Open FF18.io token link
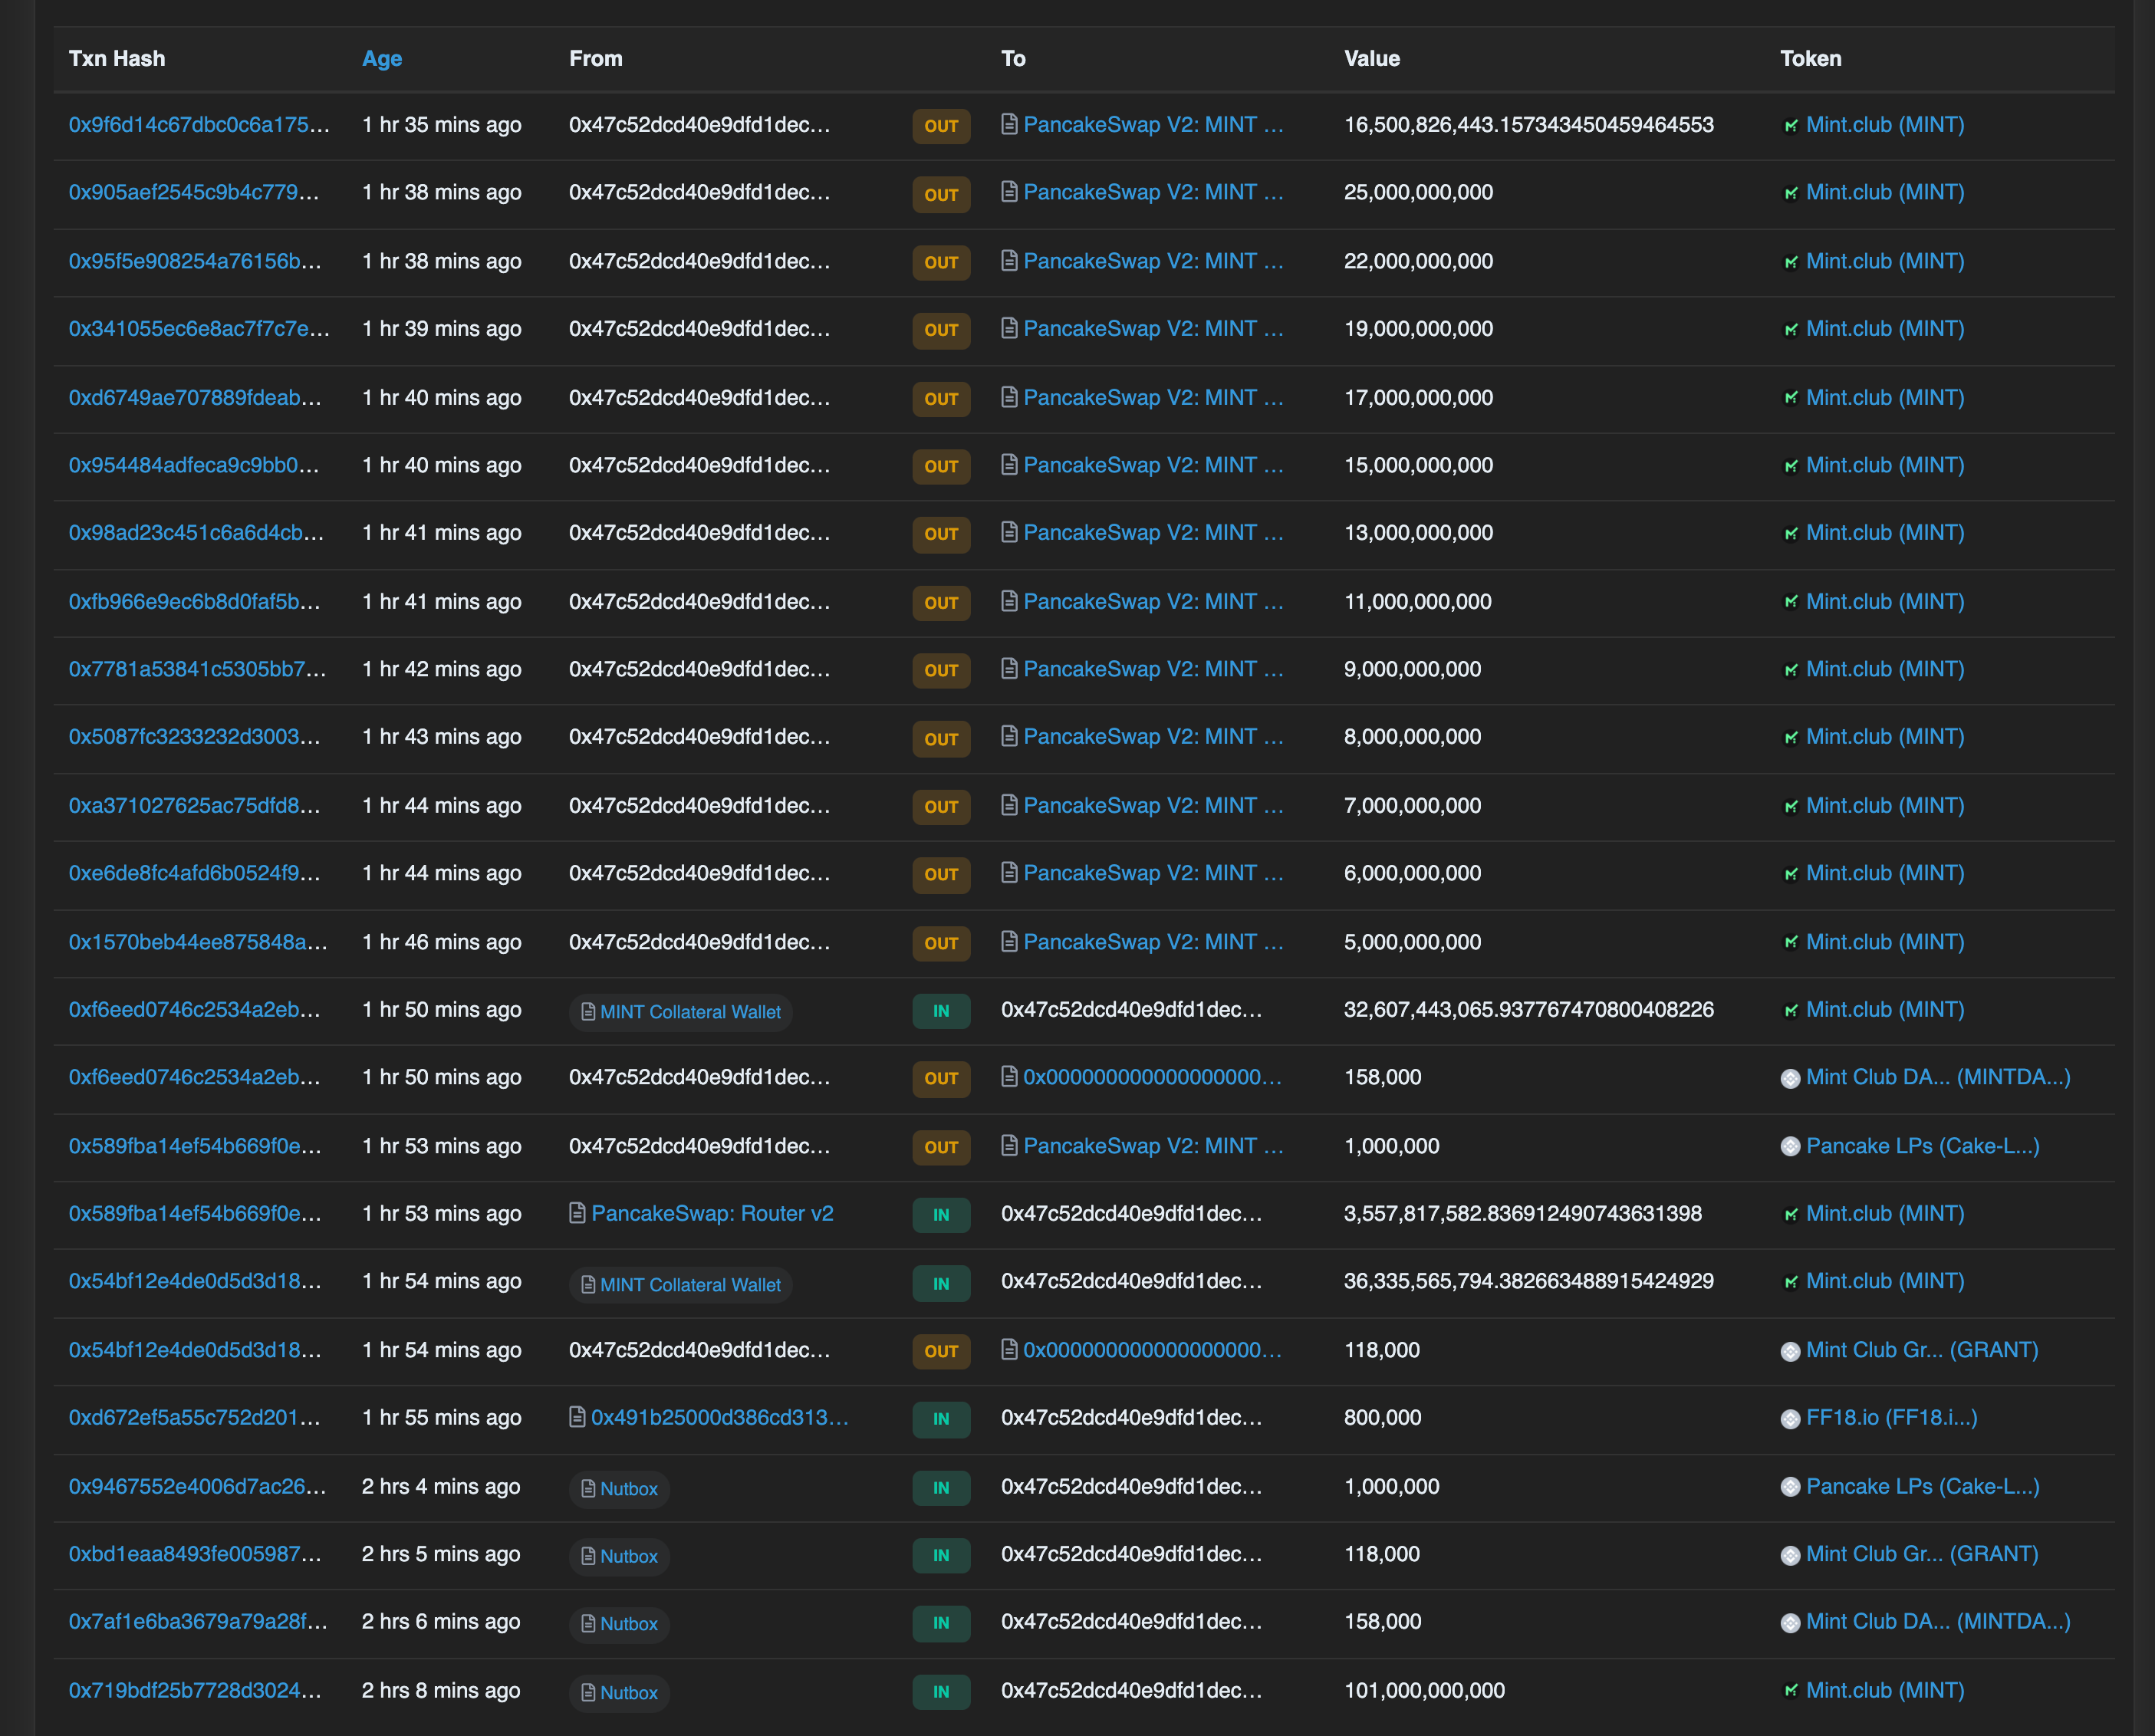Image resolution: width=2155 pixels, height=1736 pixels. [1892, 1417]
